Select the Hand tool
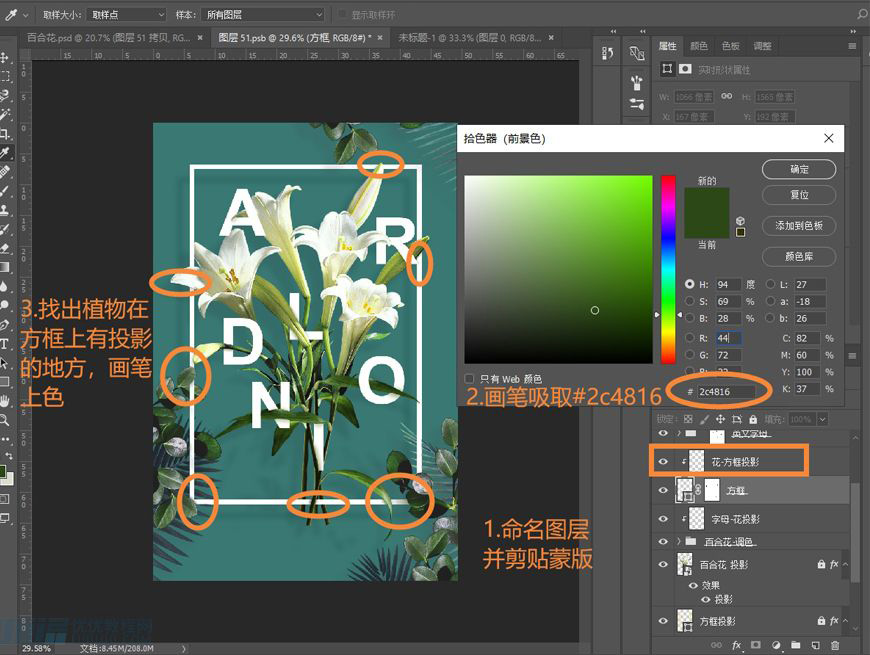The height and width of the screenshot is (655, 870). point(8,398)
